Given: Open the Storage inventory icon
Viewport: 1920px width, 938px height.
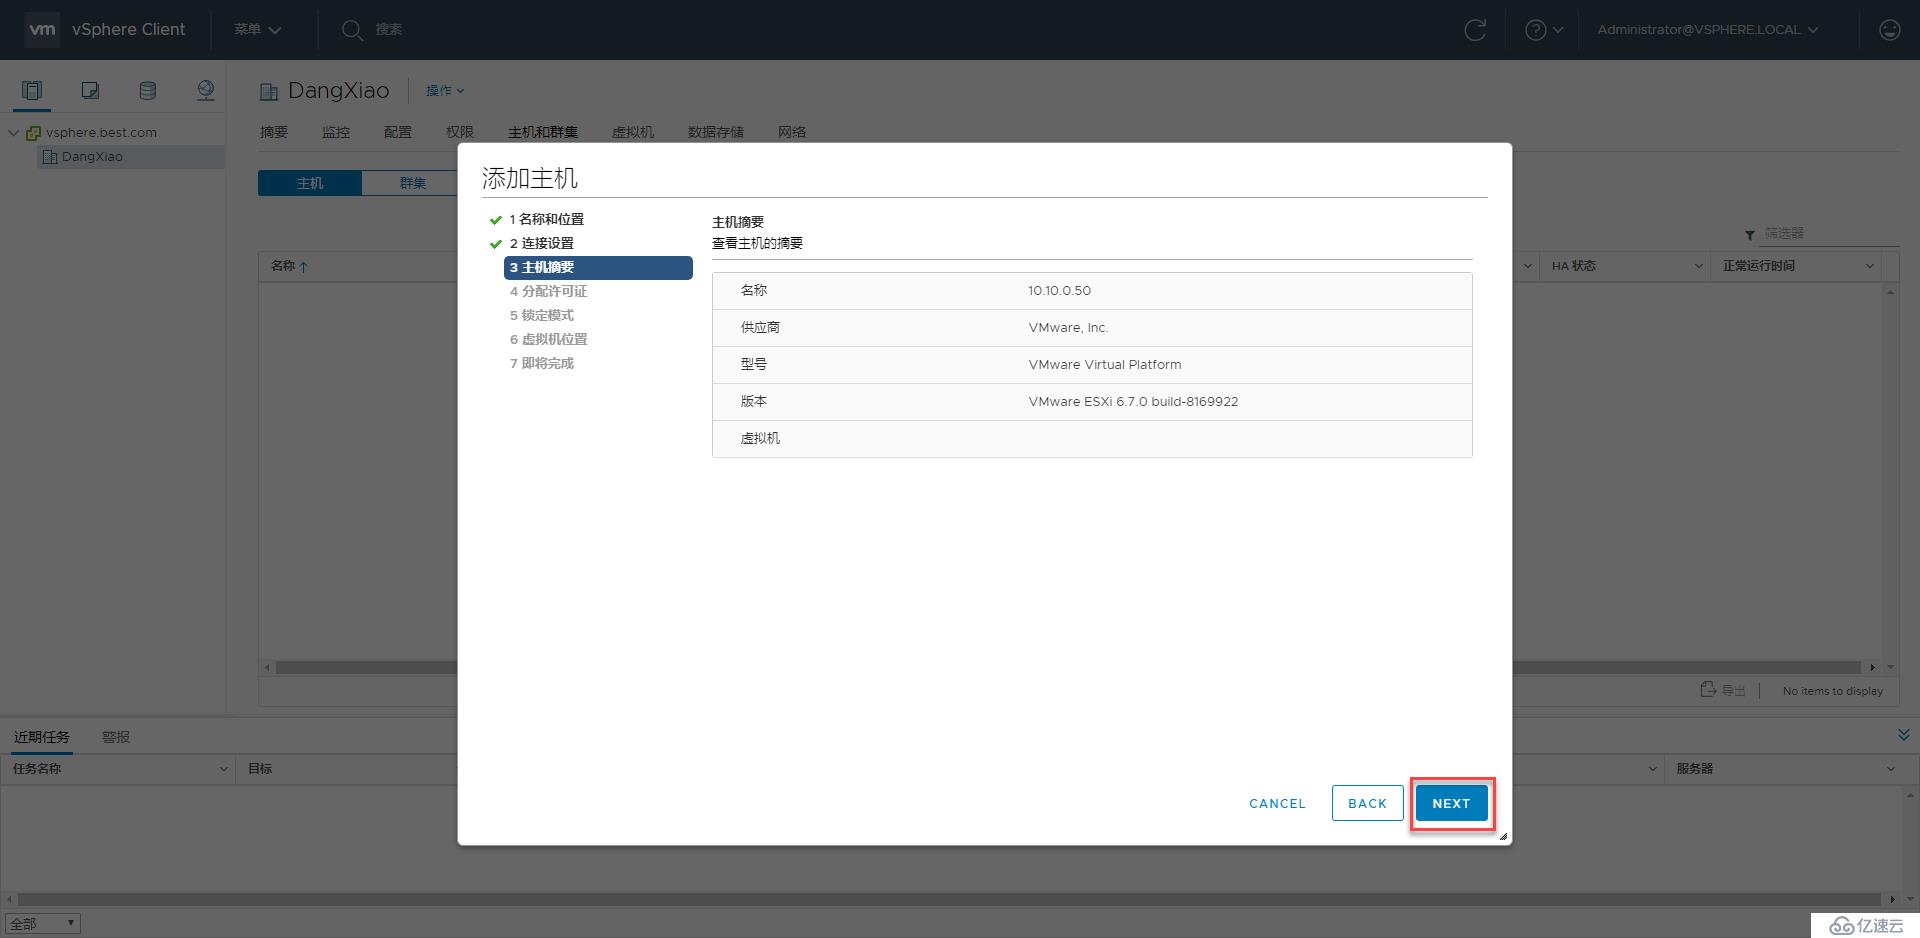Looking at the screenshot, I should [x=147, y=90].
